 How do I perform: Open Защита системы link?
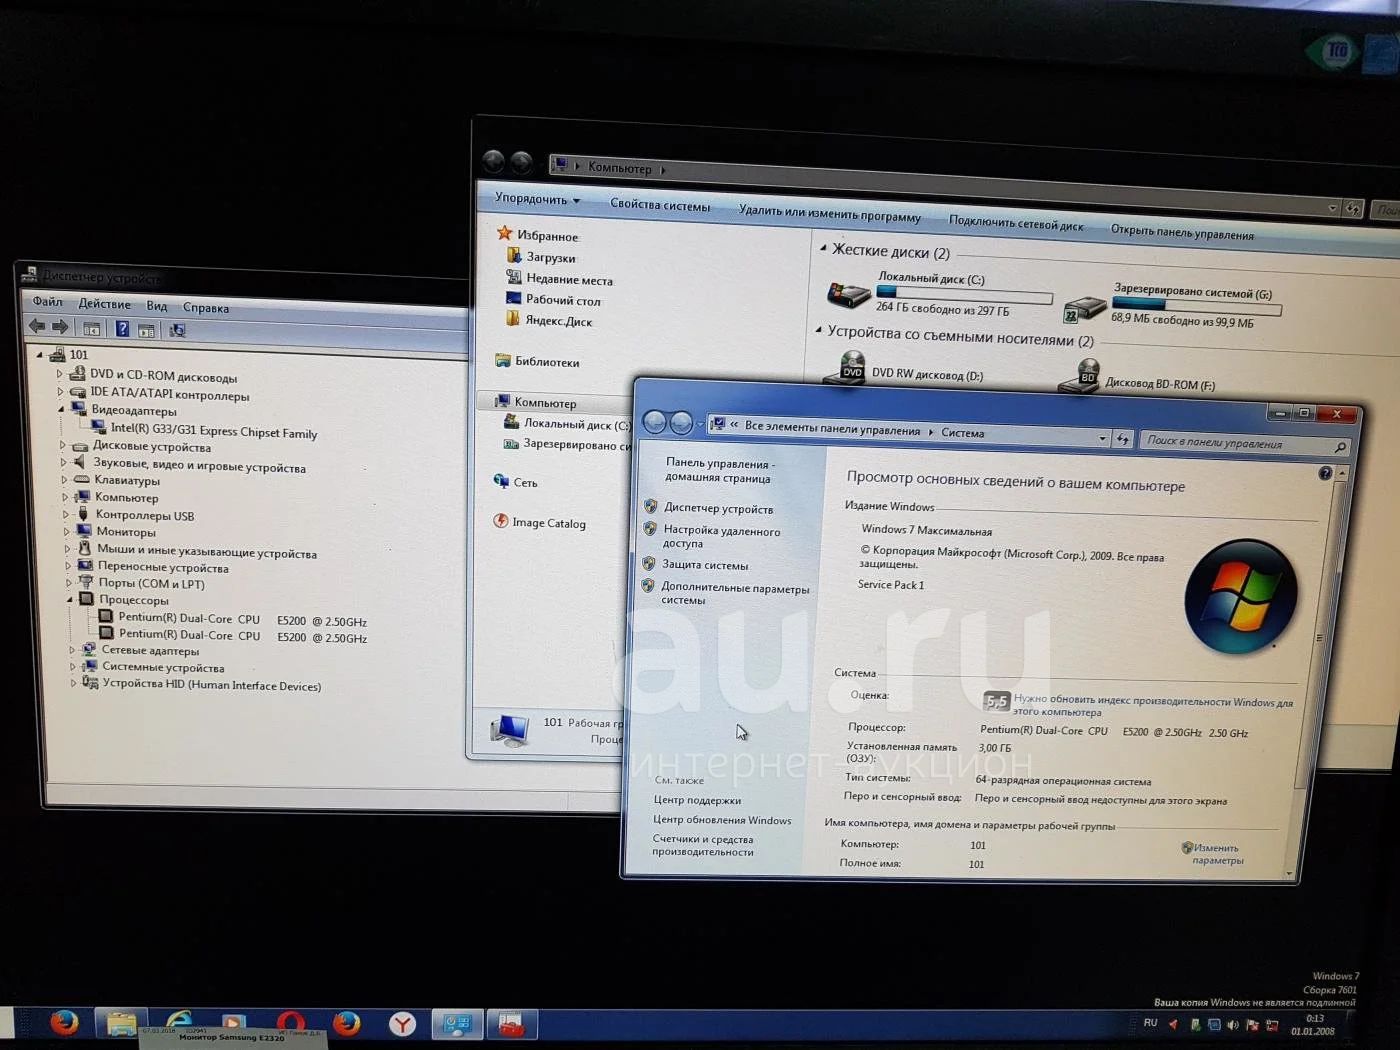coord(705,565)
